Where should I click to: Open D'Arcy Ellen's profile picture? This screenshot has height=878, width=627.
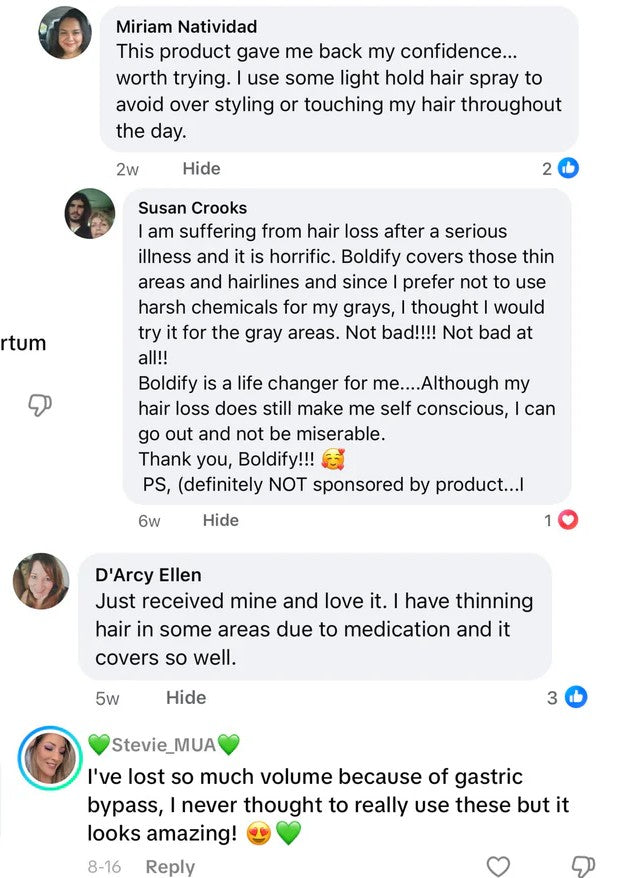[x=41, y=581]
